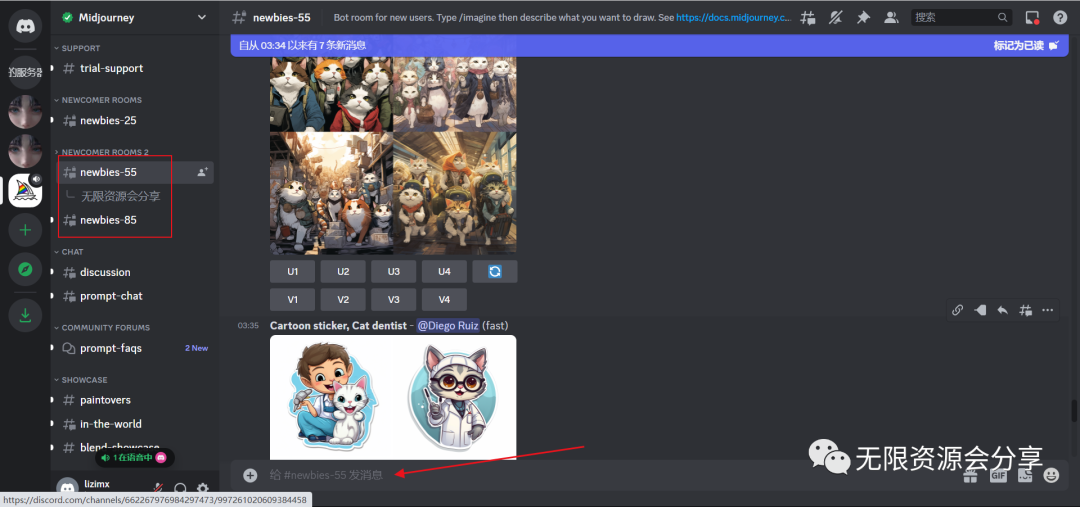Collapse the NEWCOMER ROOMS category
1080x507 pixels.
point(101,100)
